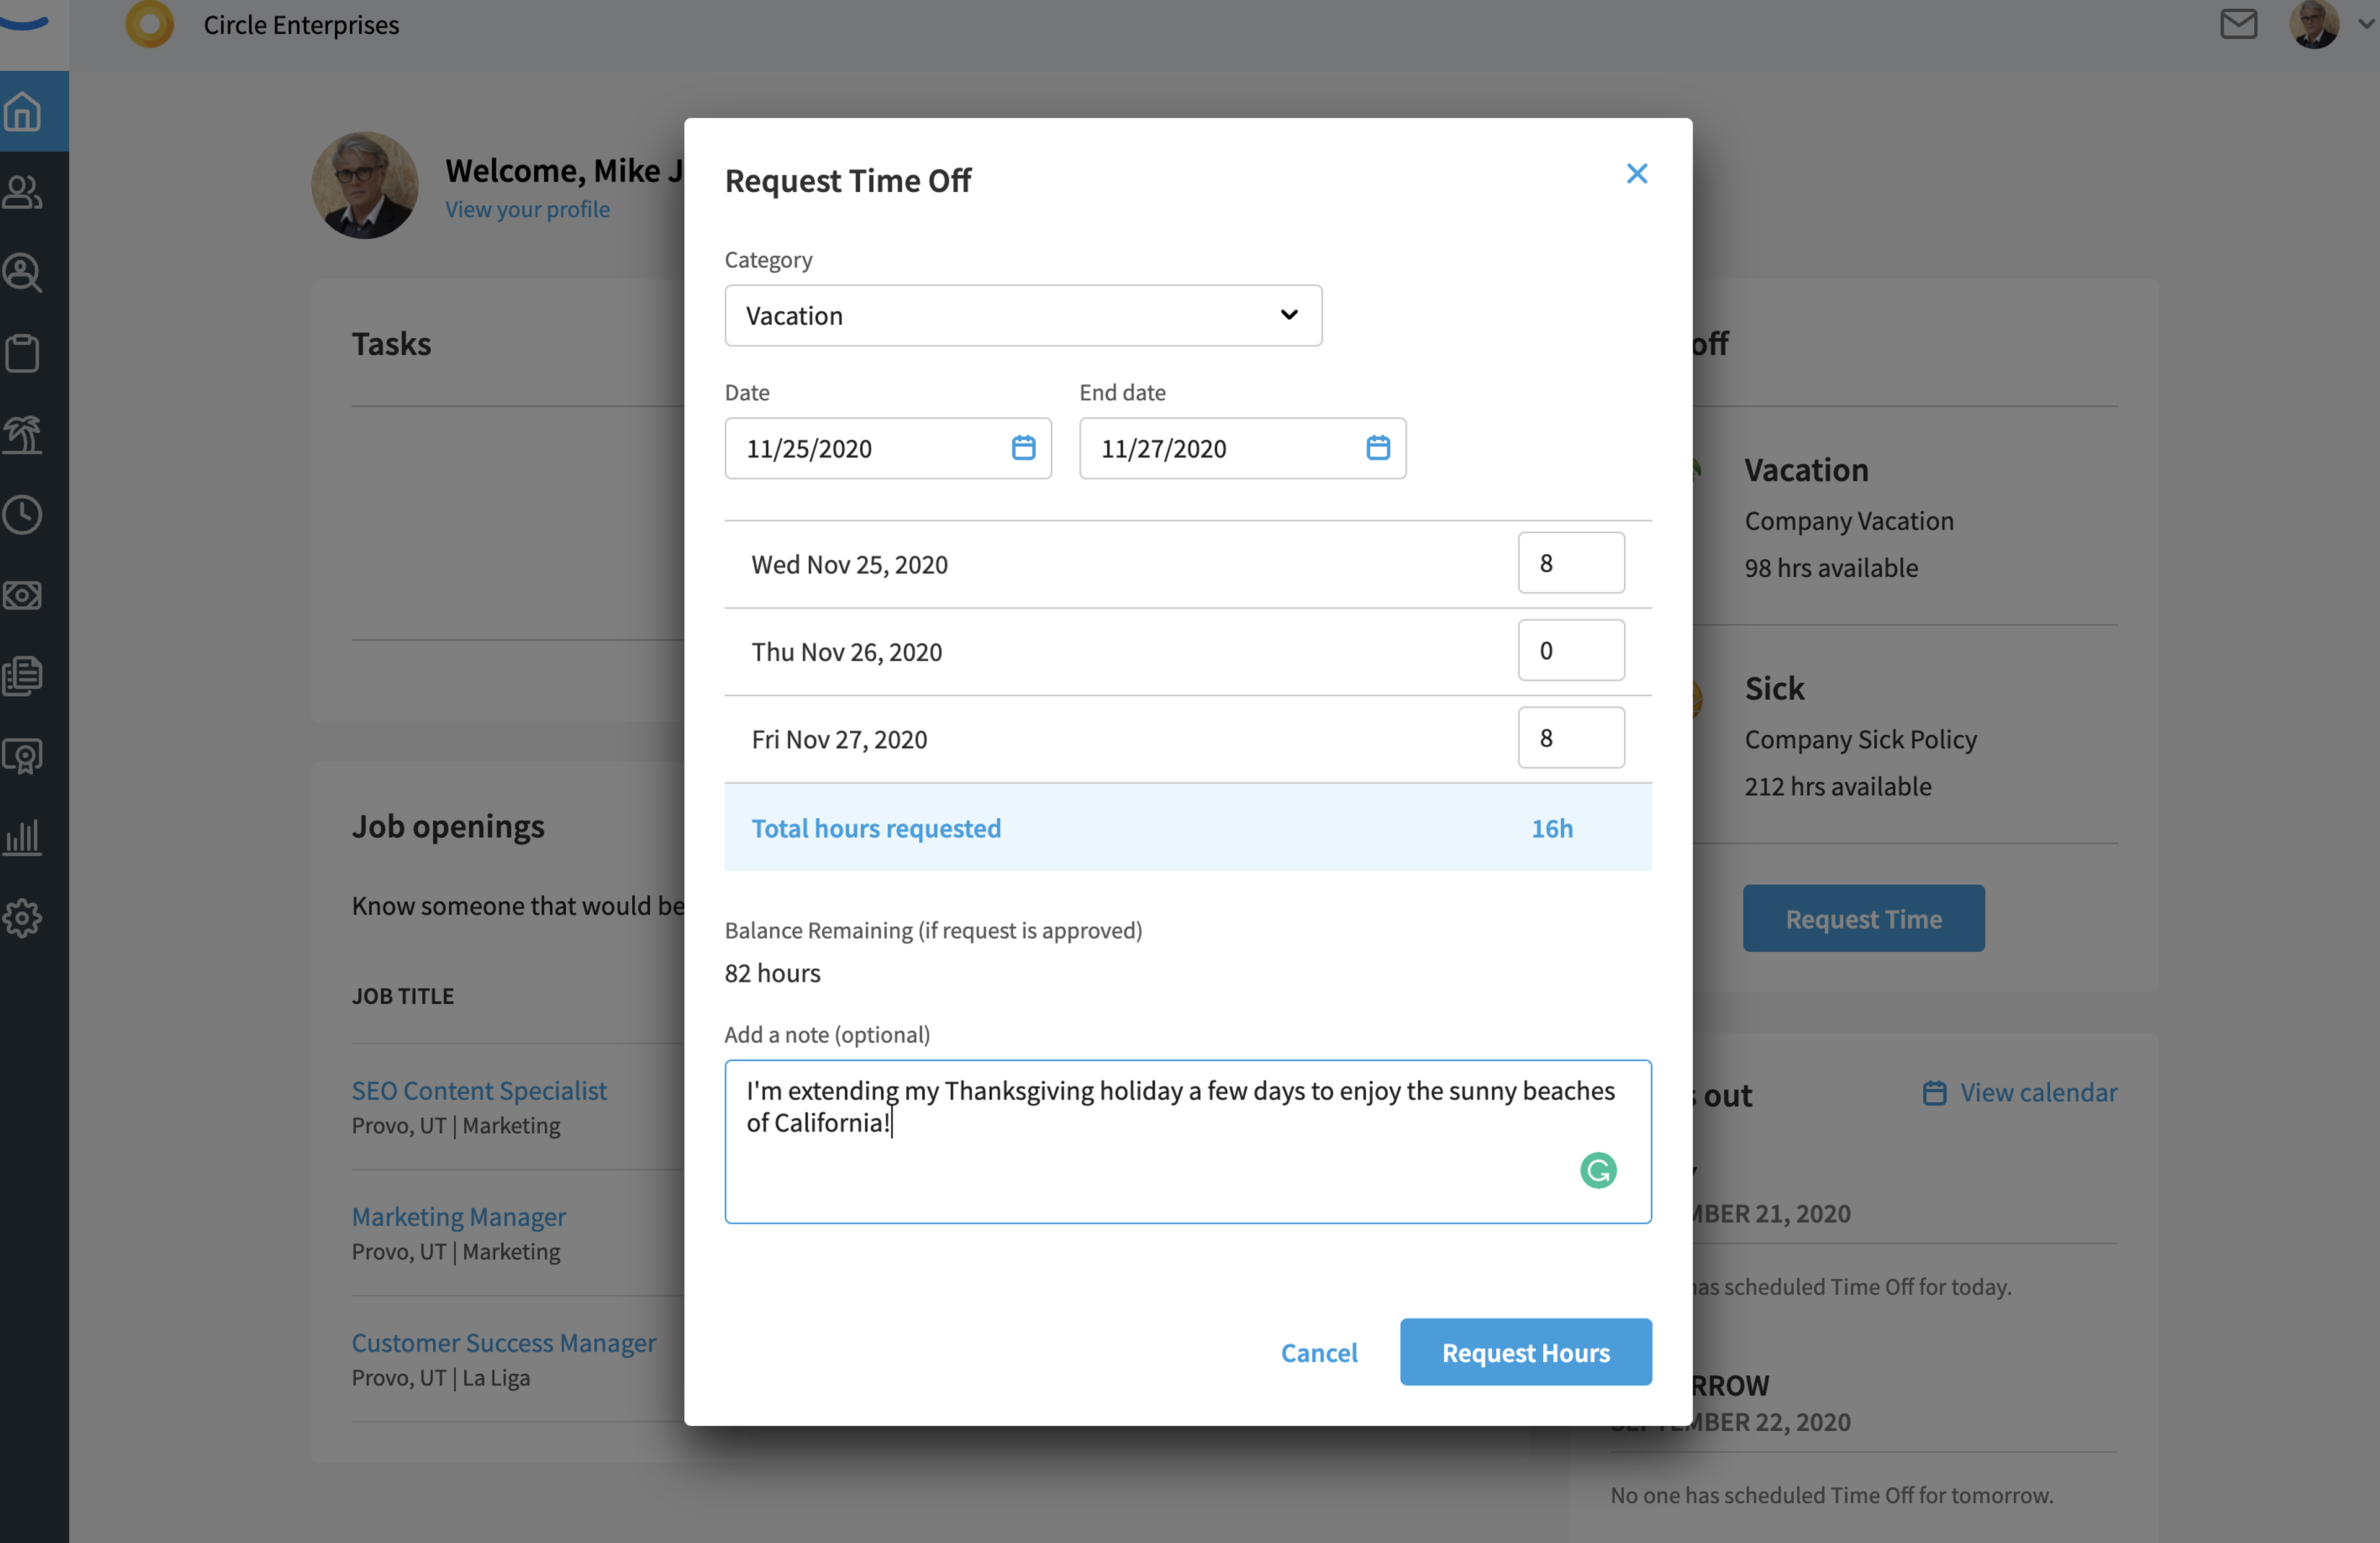Open the Home sidebar icon
This screenshot has height=1543, width=2380.
pyautogui.click(x=23, y=111)
